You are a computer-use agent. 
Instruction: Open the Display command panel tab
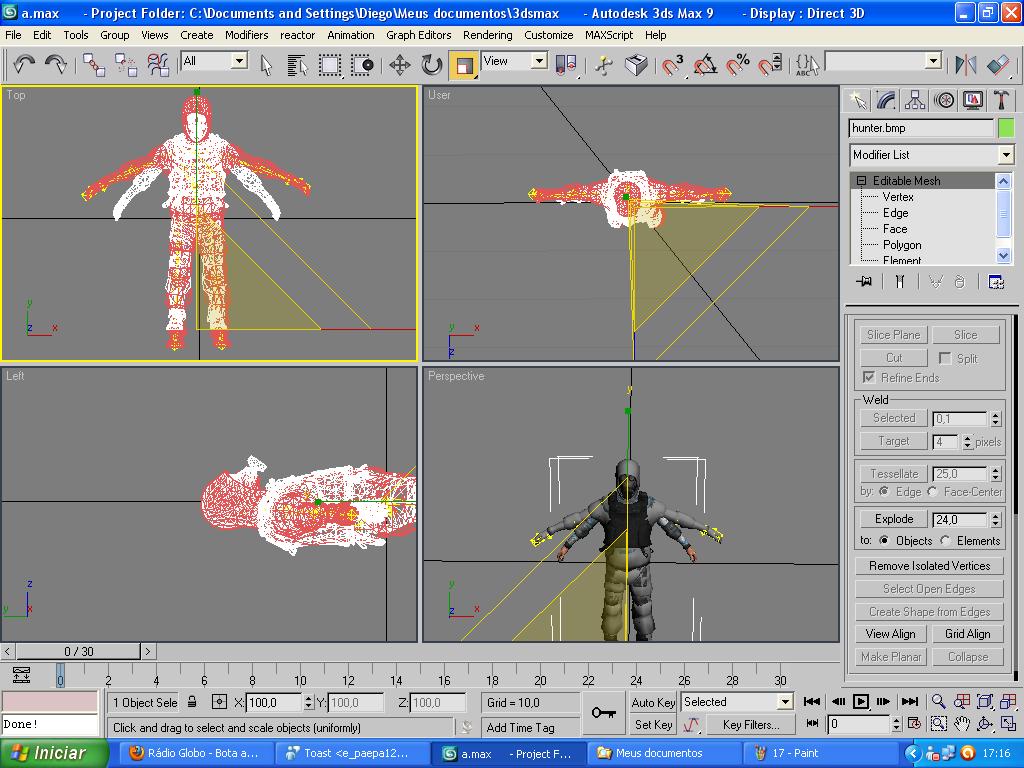(972, 100)
